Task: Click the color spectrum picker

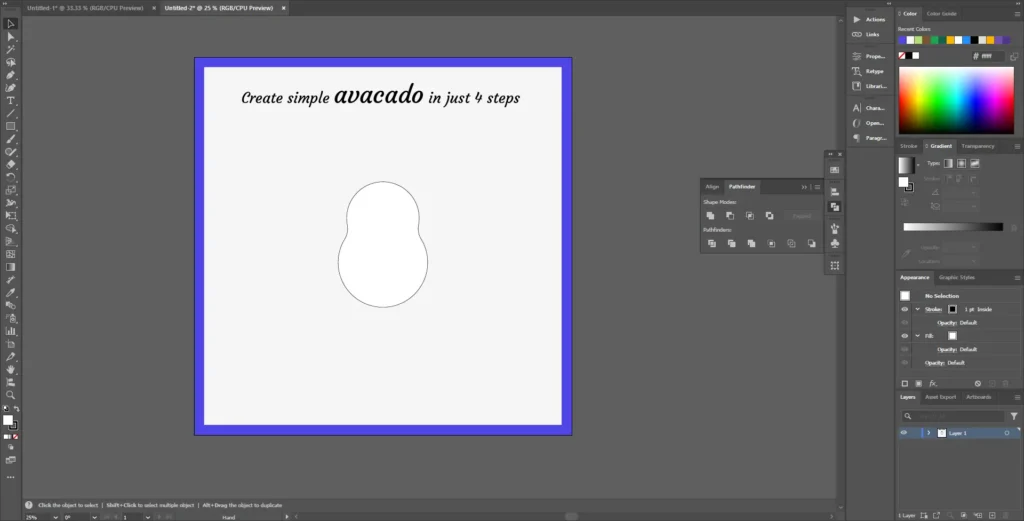Action: [956, 101]
